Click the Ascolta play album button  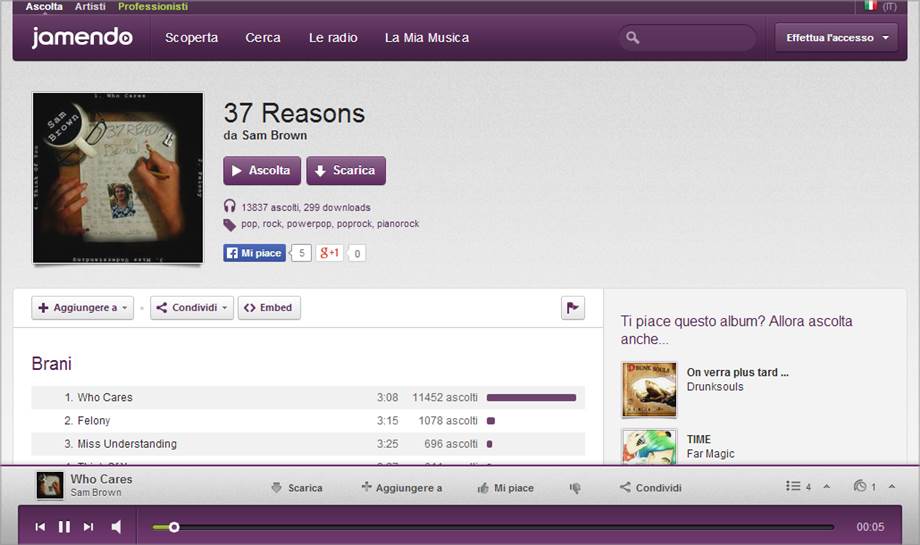tap(262, 170)
